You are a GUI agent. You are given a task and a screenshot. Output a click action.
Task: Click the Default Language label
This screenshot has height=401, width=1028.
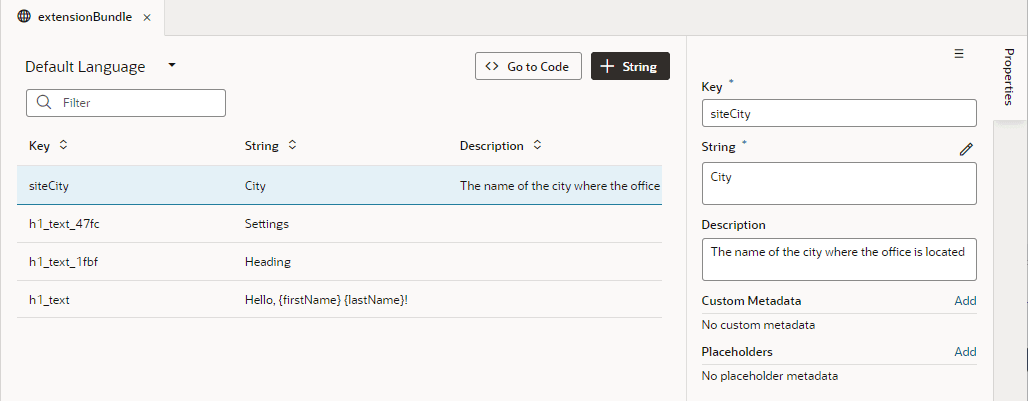tap(85, 67)
